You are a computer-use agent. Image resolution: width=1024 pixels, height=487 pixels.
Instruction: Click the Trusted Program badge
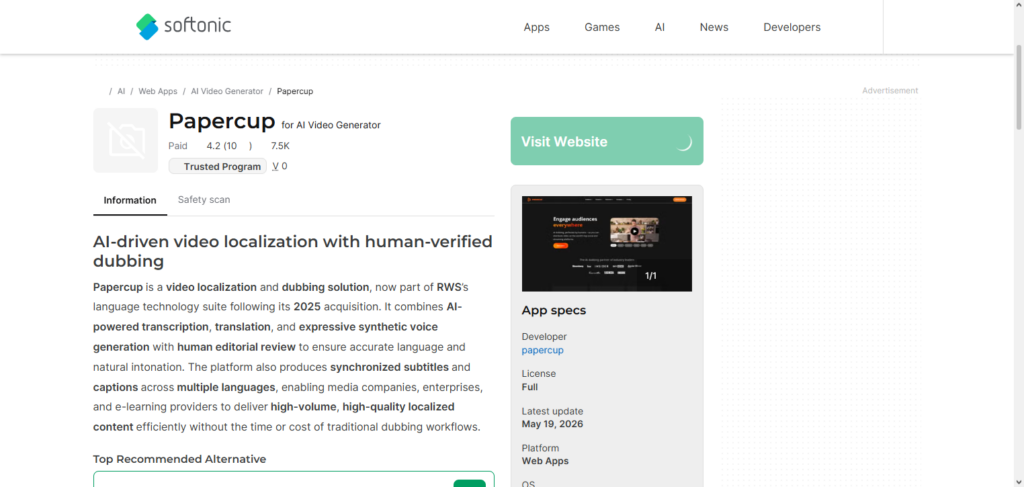pos(217,166)
